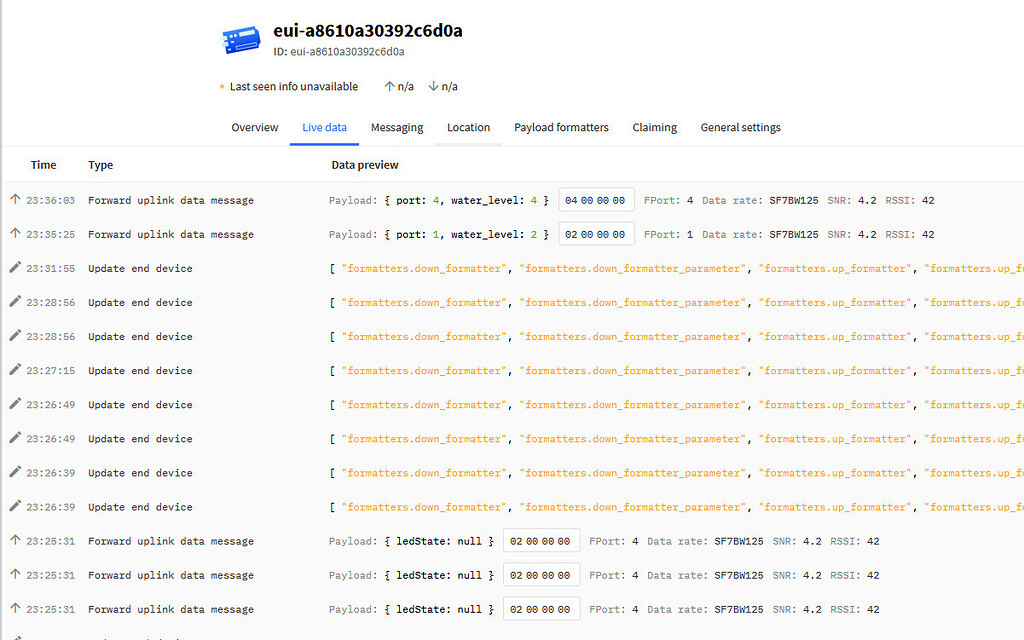Click the last seen status dot
This screenshot has width=1024, height=640.
pyautogui.click(x=222, y=87)
